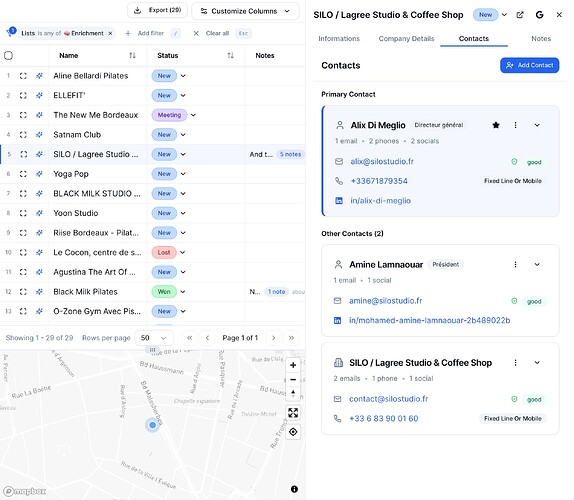The height and width of the screenshot is (500, 574).
Task: Open more options for Alix Di Meglio
Action: coord(515,125)
